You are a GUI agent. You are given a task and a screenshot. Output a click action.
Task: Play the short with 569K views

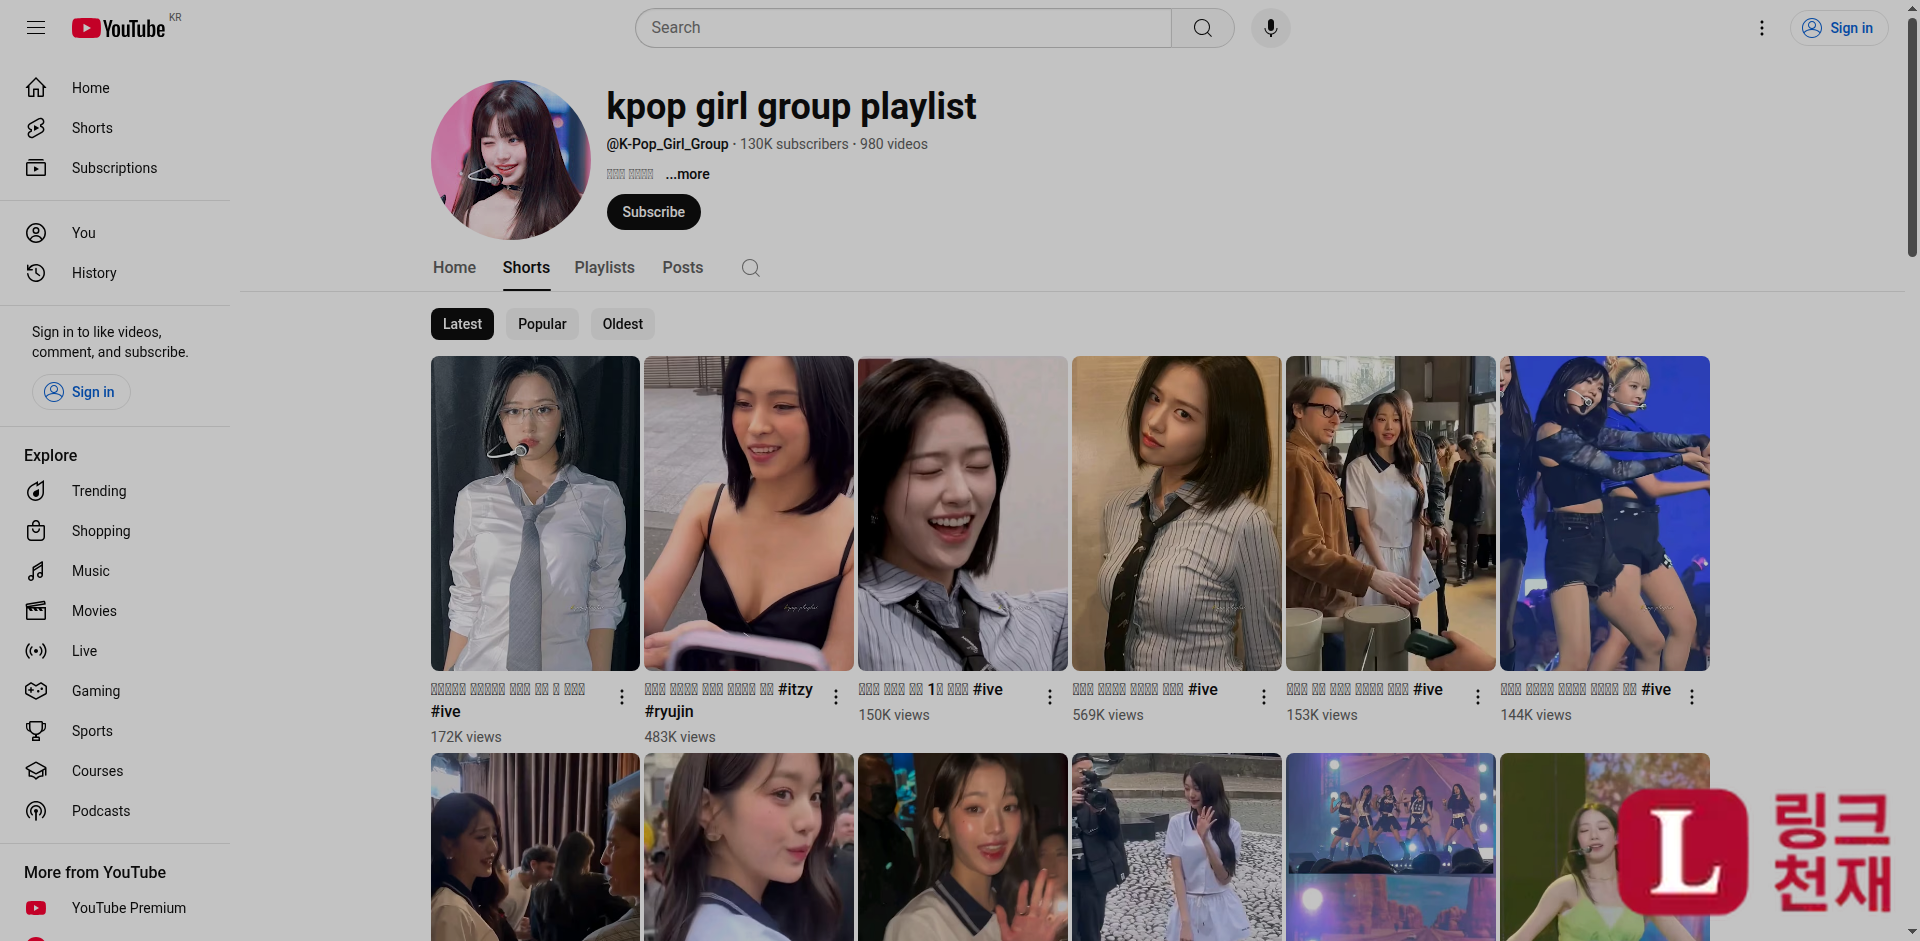pyautogui.click(x=1177, y=513)
